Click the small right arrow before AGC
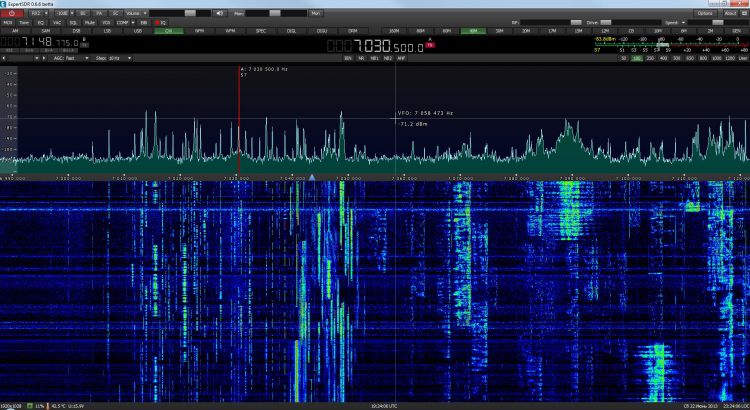Image resolution: width=750 pixels, height=410 pixels. tap(44, 58)
